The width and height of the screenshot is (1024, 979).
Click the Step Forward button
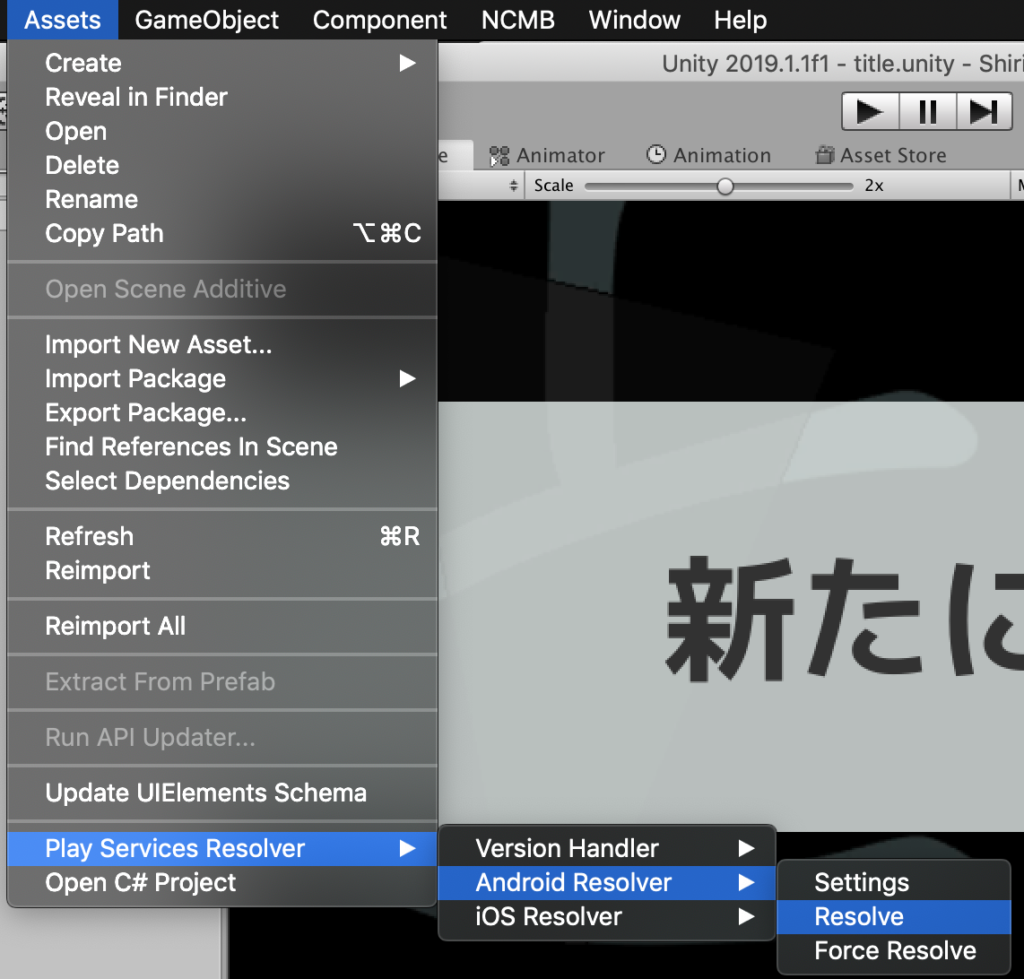(x=984, y=111)
